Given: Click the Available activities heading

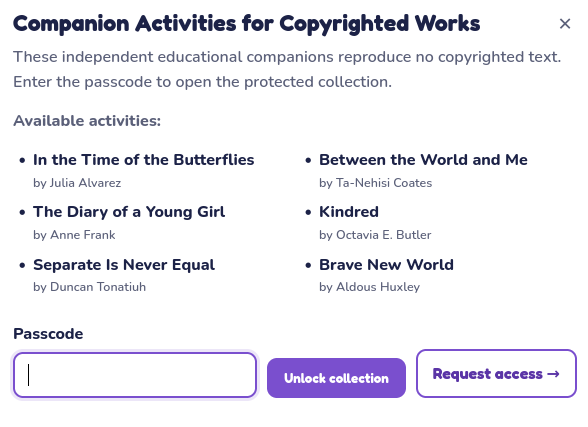Looking at the screenshot, I should tap(87, 121).
